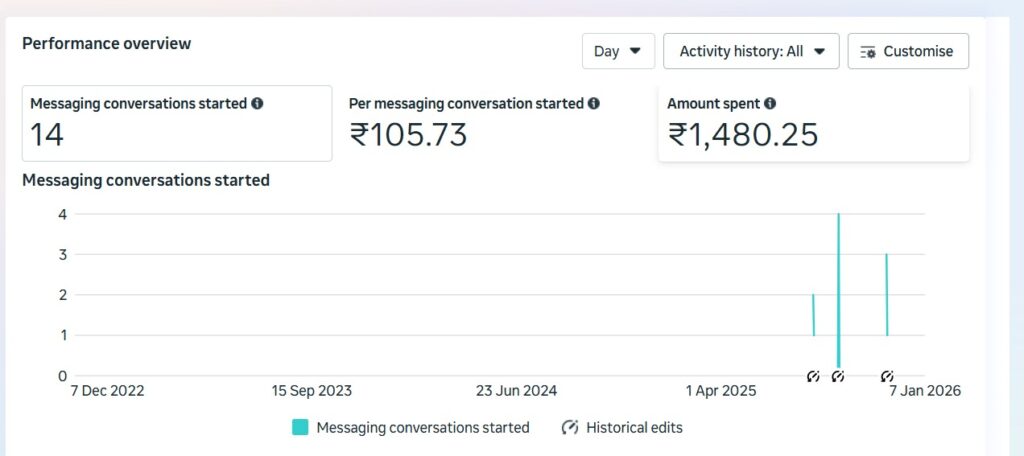Click the middle historical edit marker on axis
This screenshot has width=1024, height=456.
coord(838,376)
